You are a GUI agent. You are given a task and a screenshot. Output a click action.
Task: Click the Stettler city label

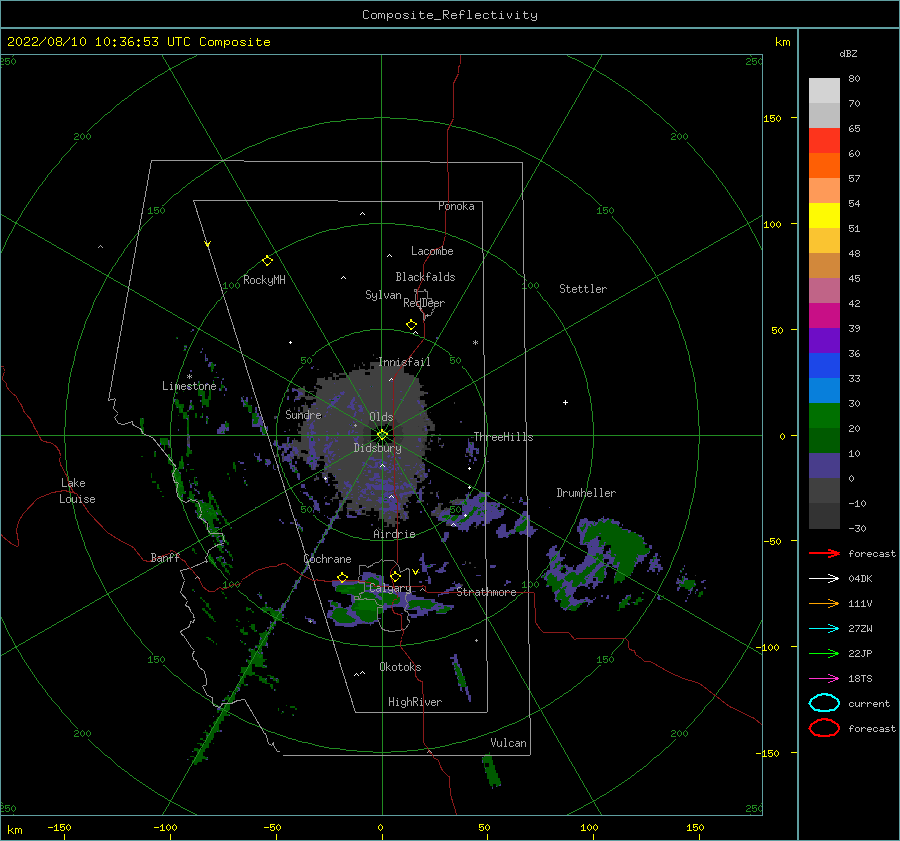583,289
